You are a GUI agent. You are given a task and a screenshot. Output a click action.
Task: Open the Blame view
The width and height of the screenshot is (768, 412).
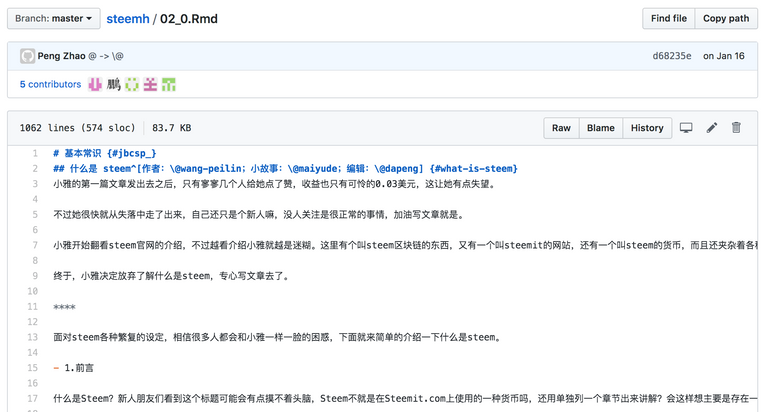point(601,128)
